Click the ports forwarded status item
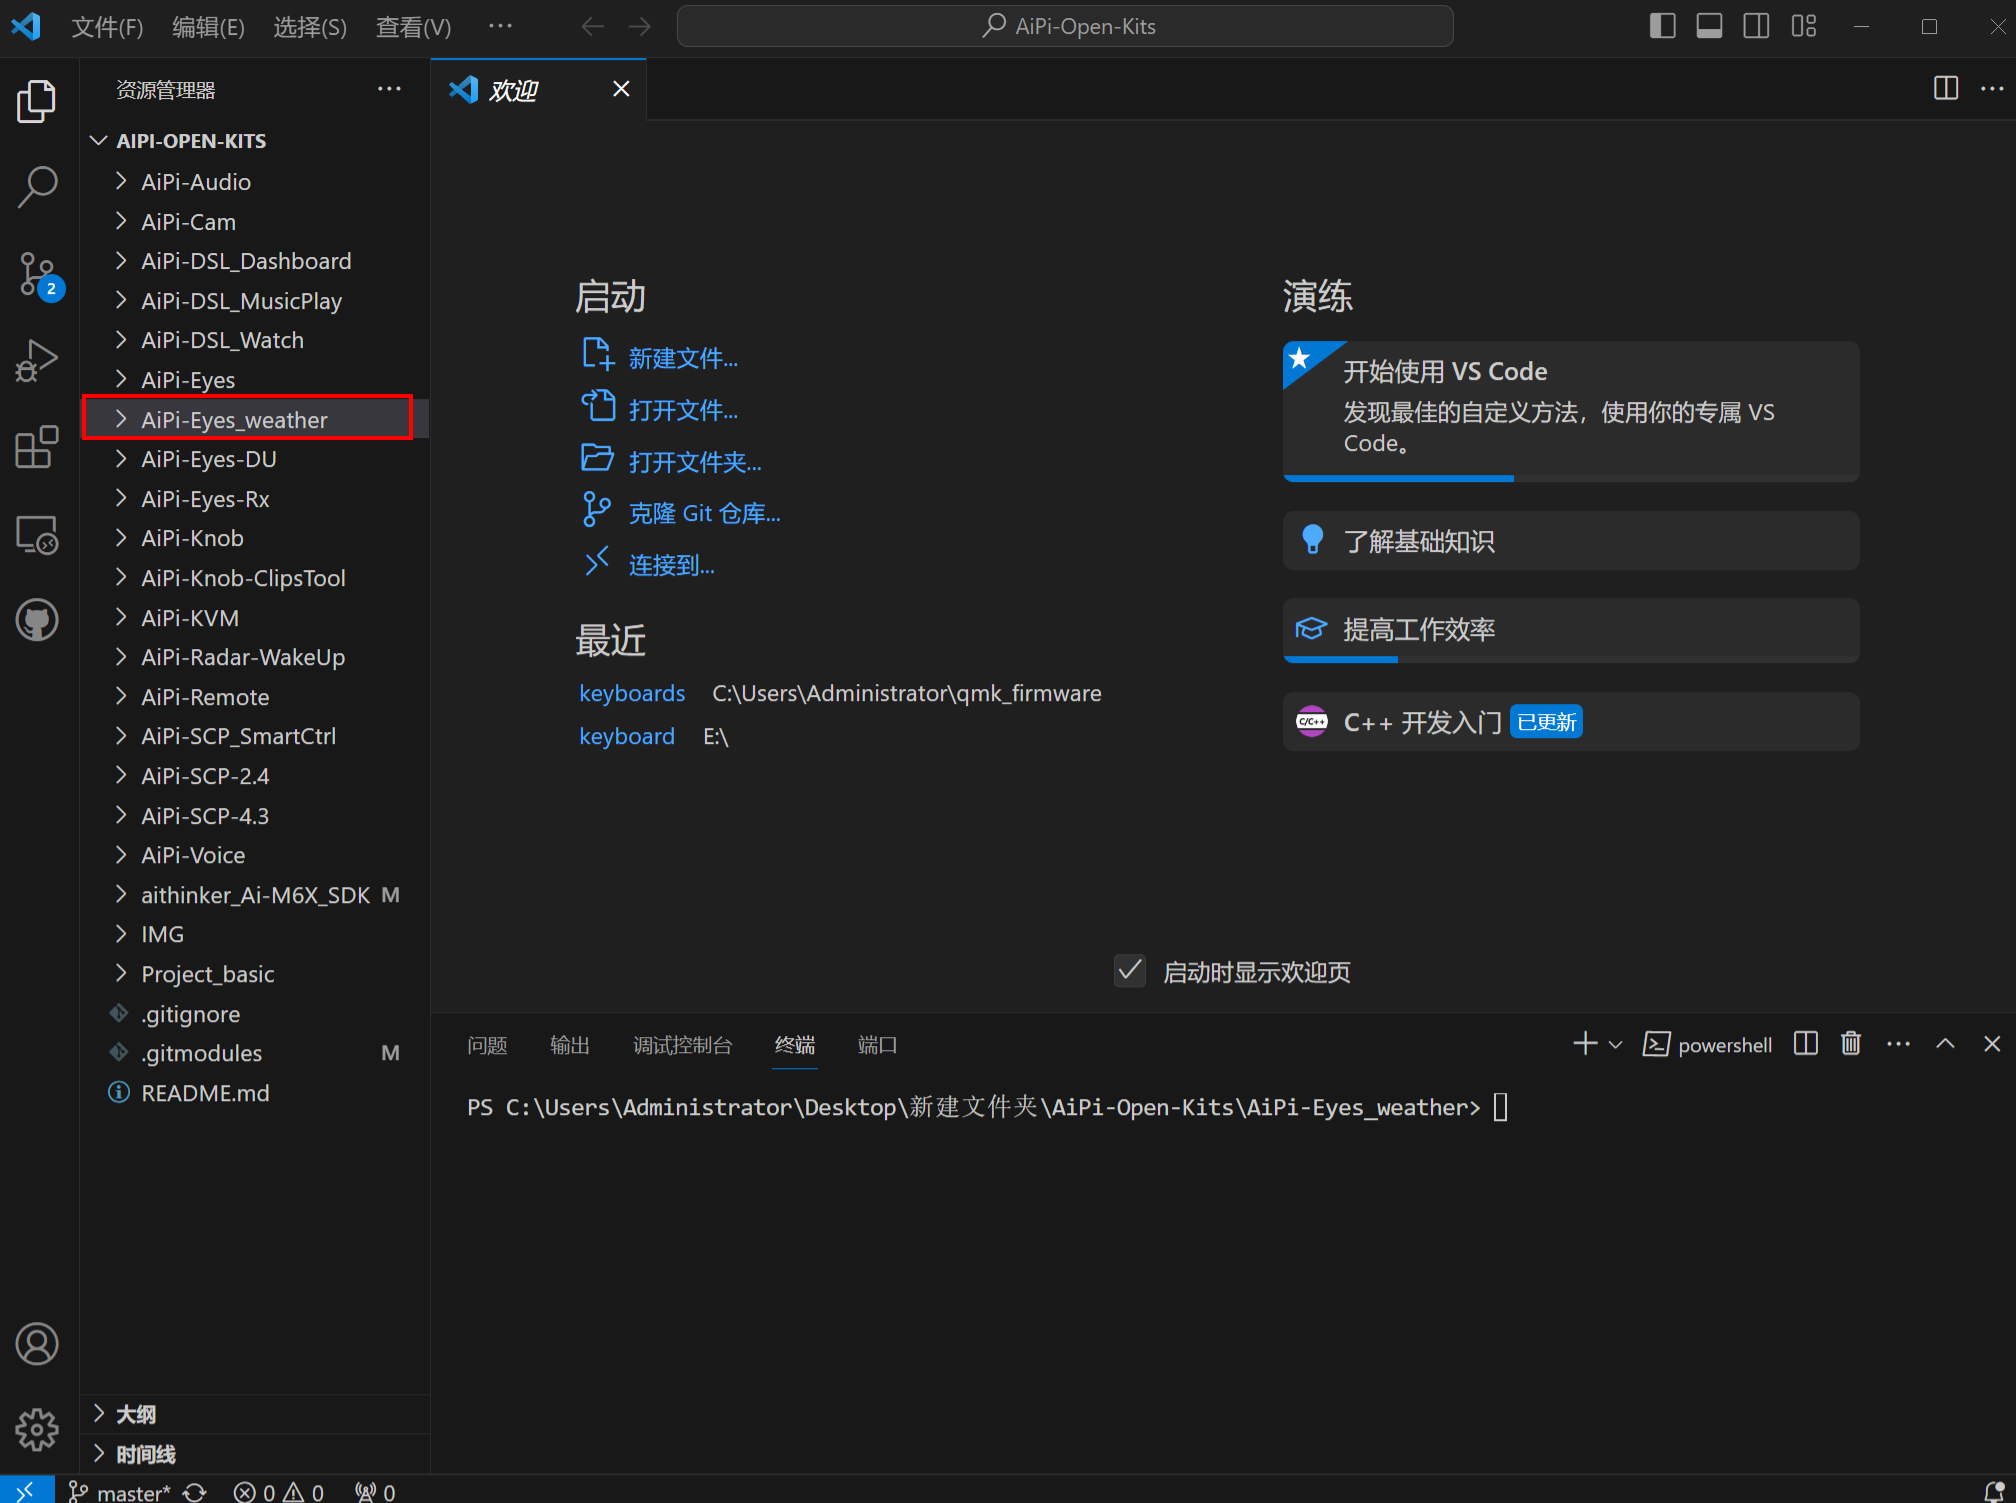 click(376, 1491)
